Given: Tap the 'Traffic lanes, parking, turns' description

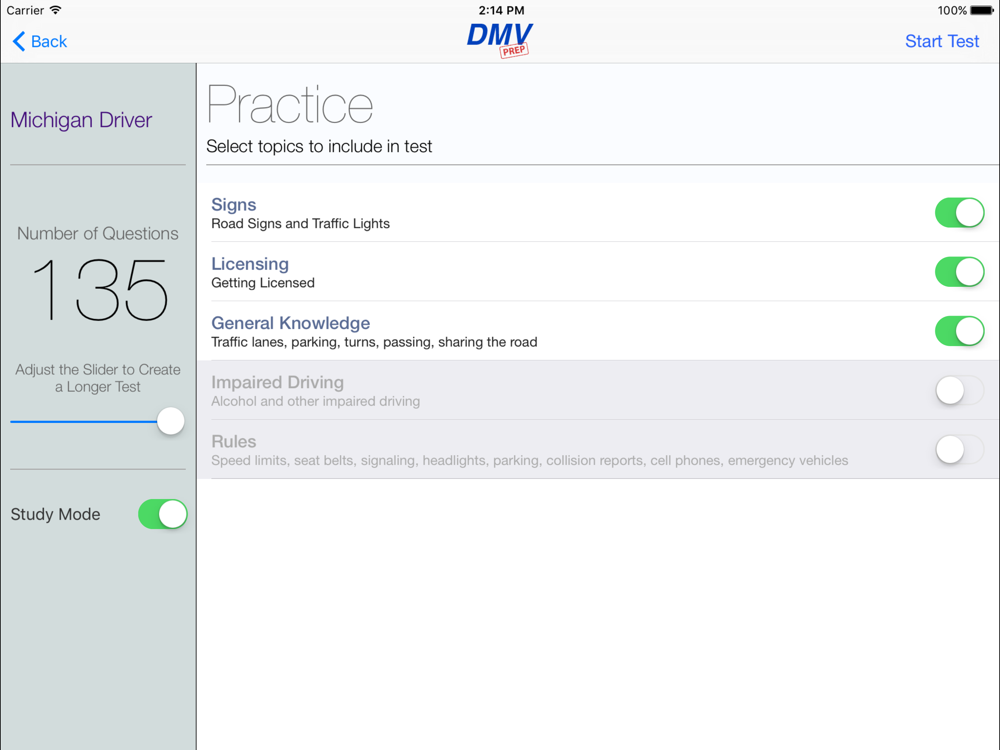Looking at the screenshot, I should click(x=374, y=342).
